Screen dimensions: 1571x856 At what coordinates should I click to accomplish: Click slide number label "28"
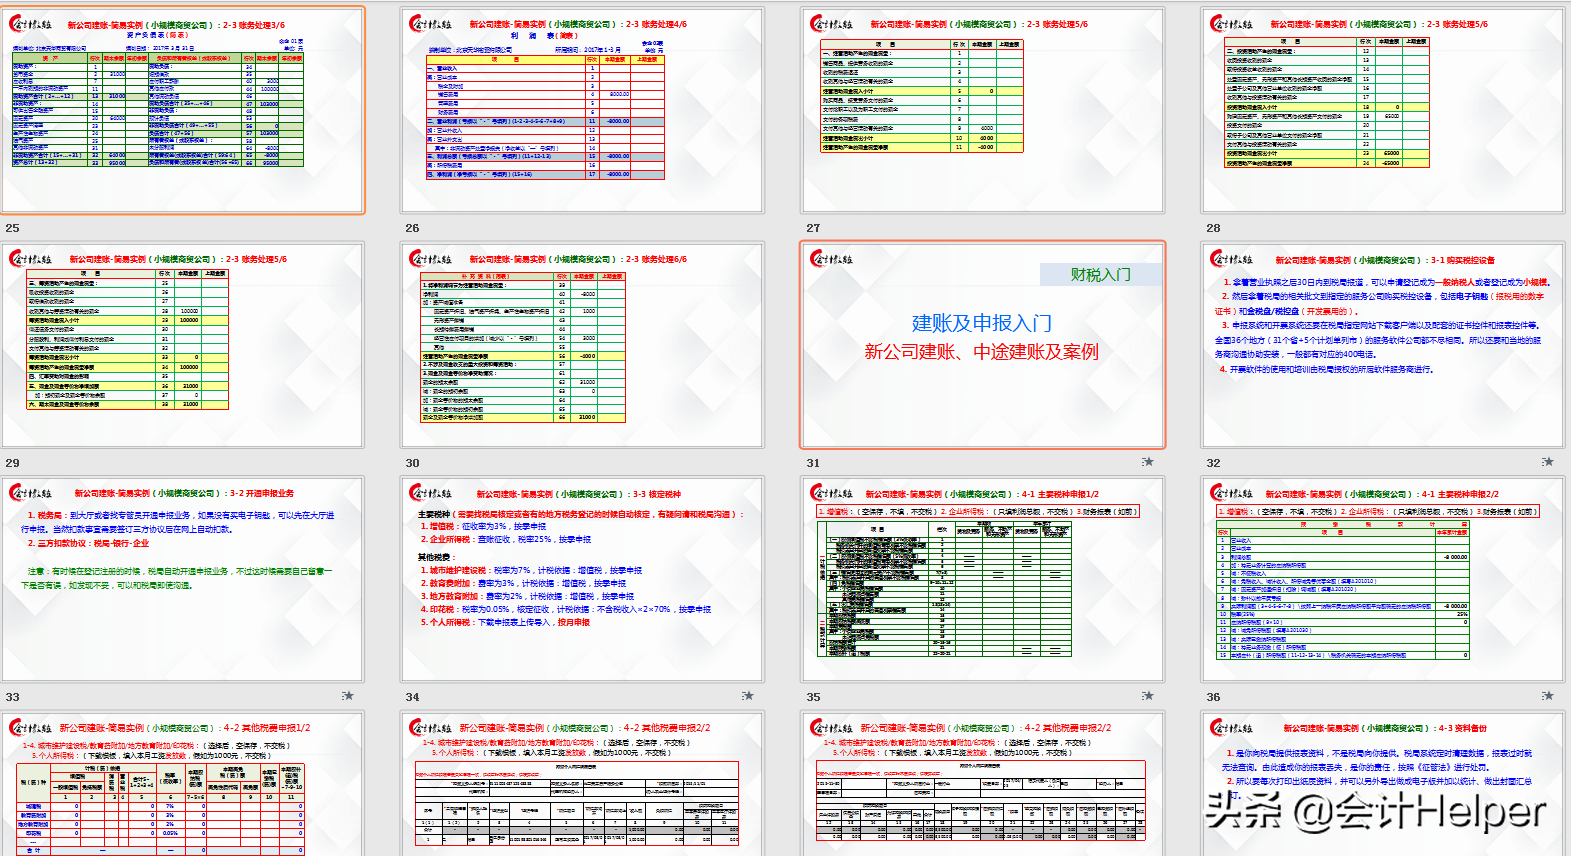point(1213,228)
